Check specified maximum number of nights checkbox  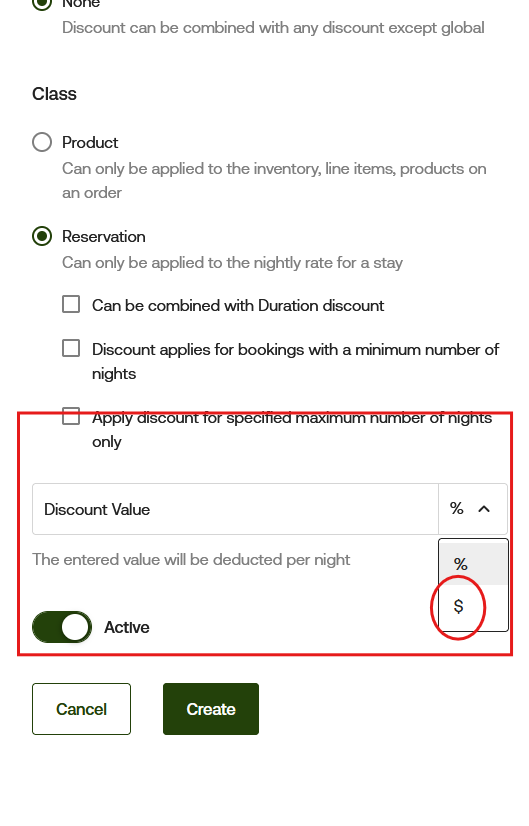(71, 416)
